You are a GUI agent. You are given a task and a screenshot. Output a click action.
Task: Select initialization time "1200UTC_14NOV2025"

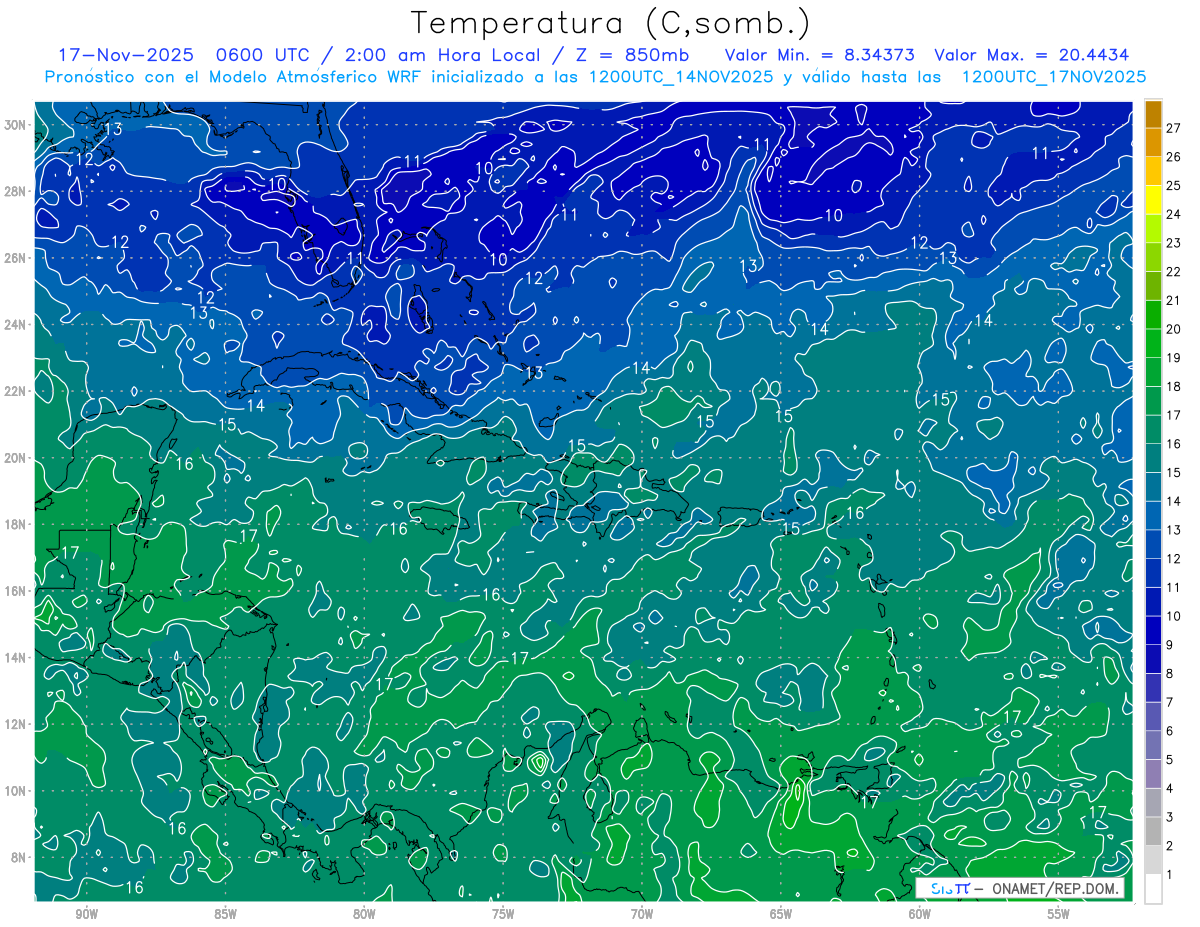coord(680,77)
